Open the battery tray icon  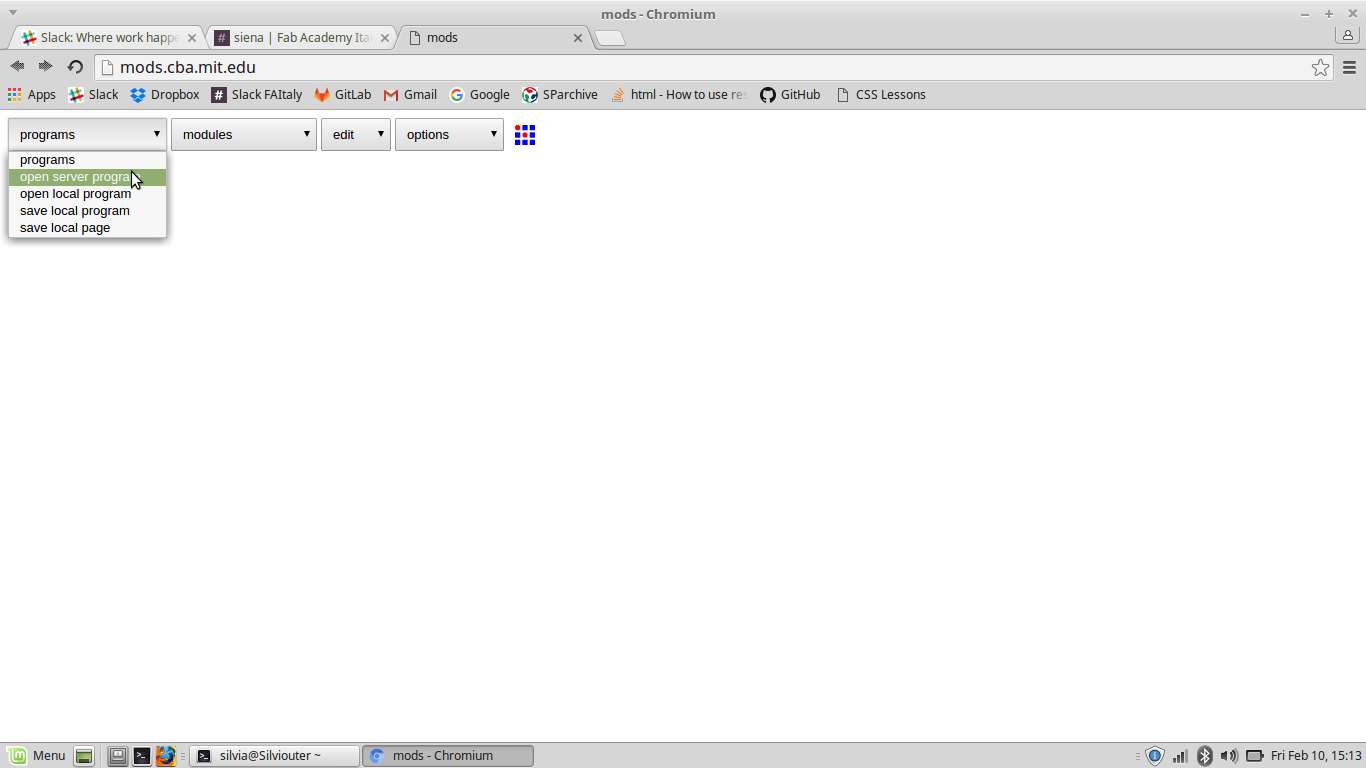1255,756
